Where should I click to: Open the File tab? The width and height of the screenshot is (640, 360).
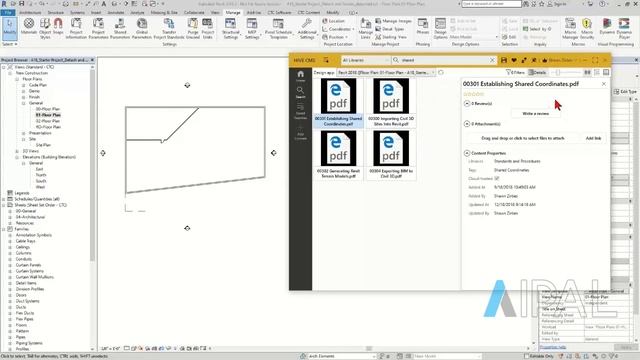point(8,13)
